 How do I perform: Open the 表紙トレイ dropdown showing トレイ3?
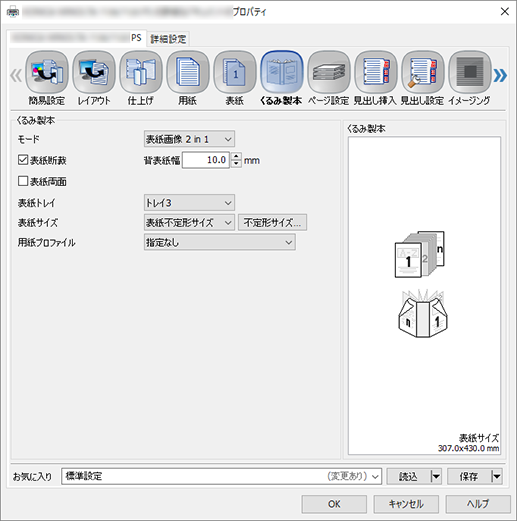tap(189, 203)
